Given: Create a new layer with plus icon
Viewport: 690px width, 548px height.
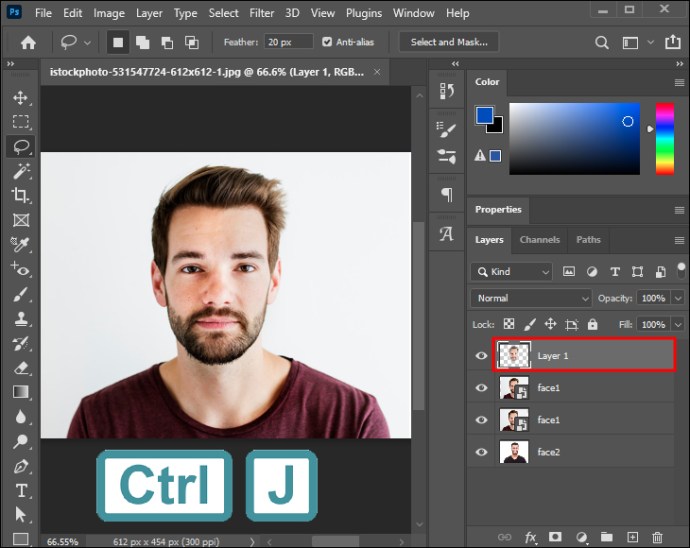Looking at the screenshot, I should pos(632,537).
